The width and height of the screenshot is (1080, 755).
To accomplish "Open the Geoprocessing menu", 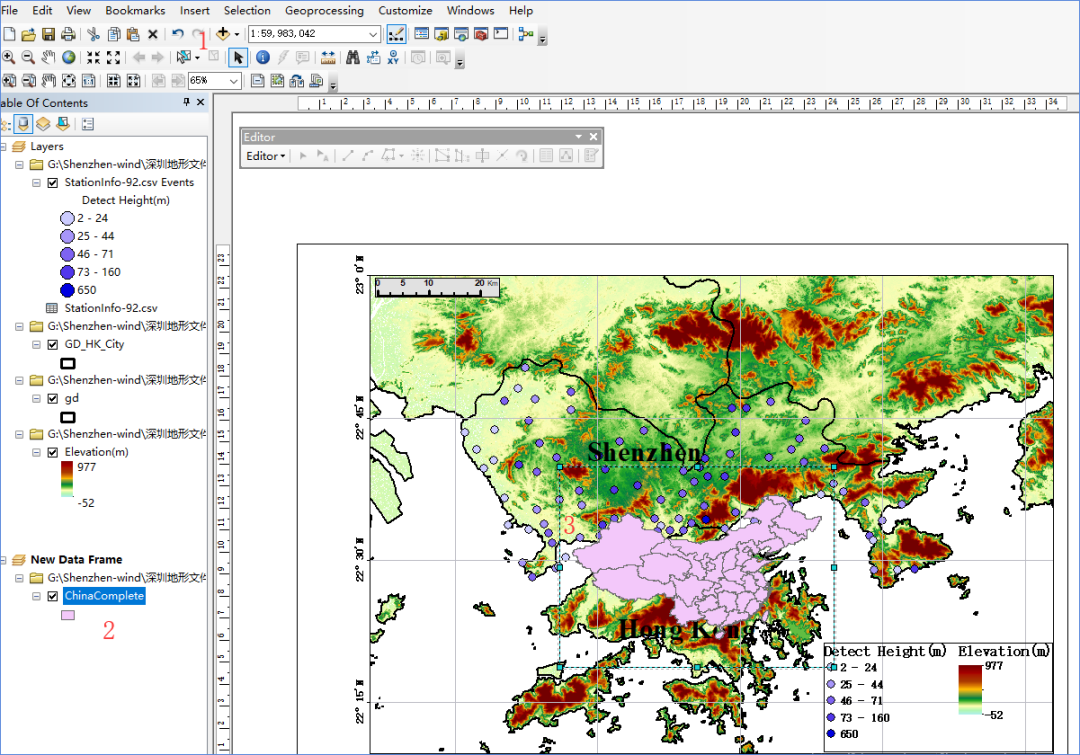I will tap(324, 10).
